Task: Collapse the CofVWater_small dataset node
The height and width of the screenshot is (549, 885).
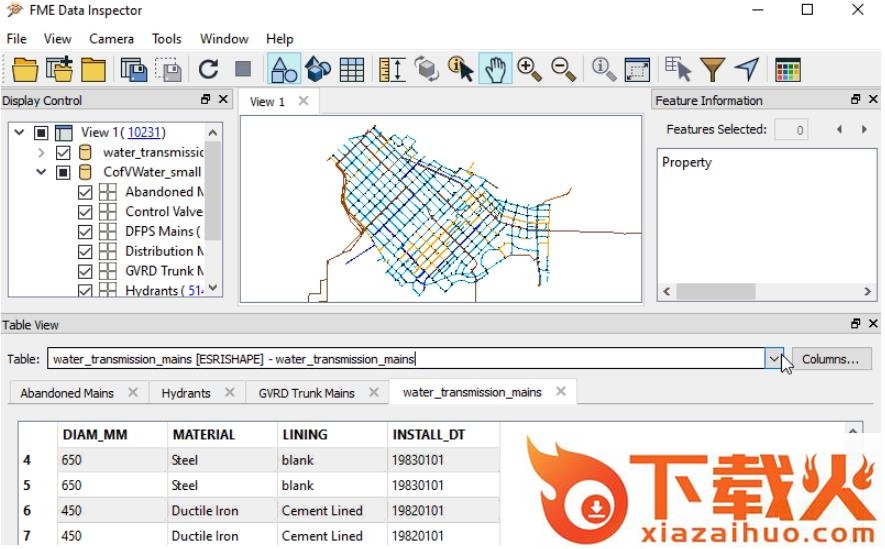Action: (x=41, y=172)
